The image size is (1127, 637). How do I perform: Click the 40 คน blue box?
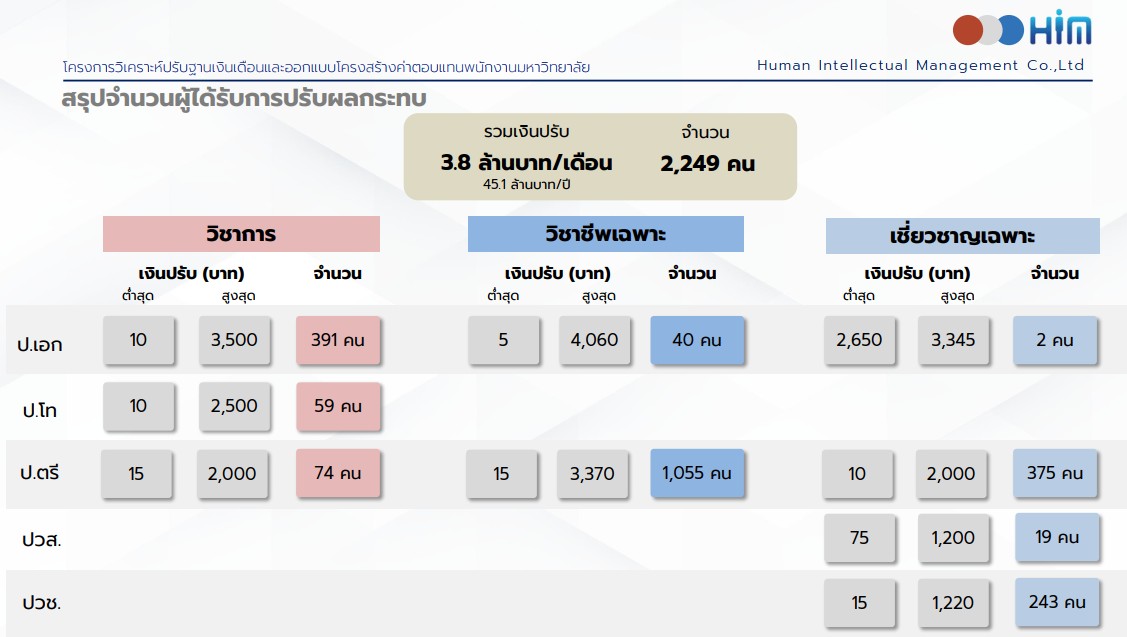[x=697, y=340]
